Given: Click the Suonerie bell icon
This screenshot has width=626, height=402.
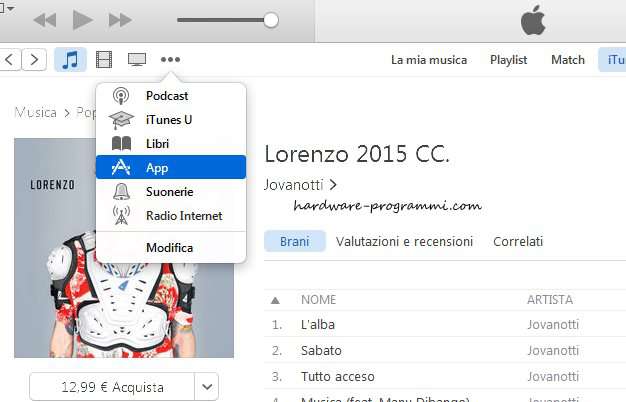Looking at the screenshot, I should coord(121,192).
